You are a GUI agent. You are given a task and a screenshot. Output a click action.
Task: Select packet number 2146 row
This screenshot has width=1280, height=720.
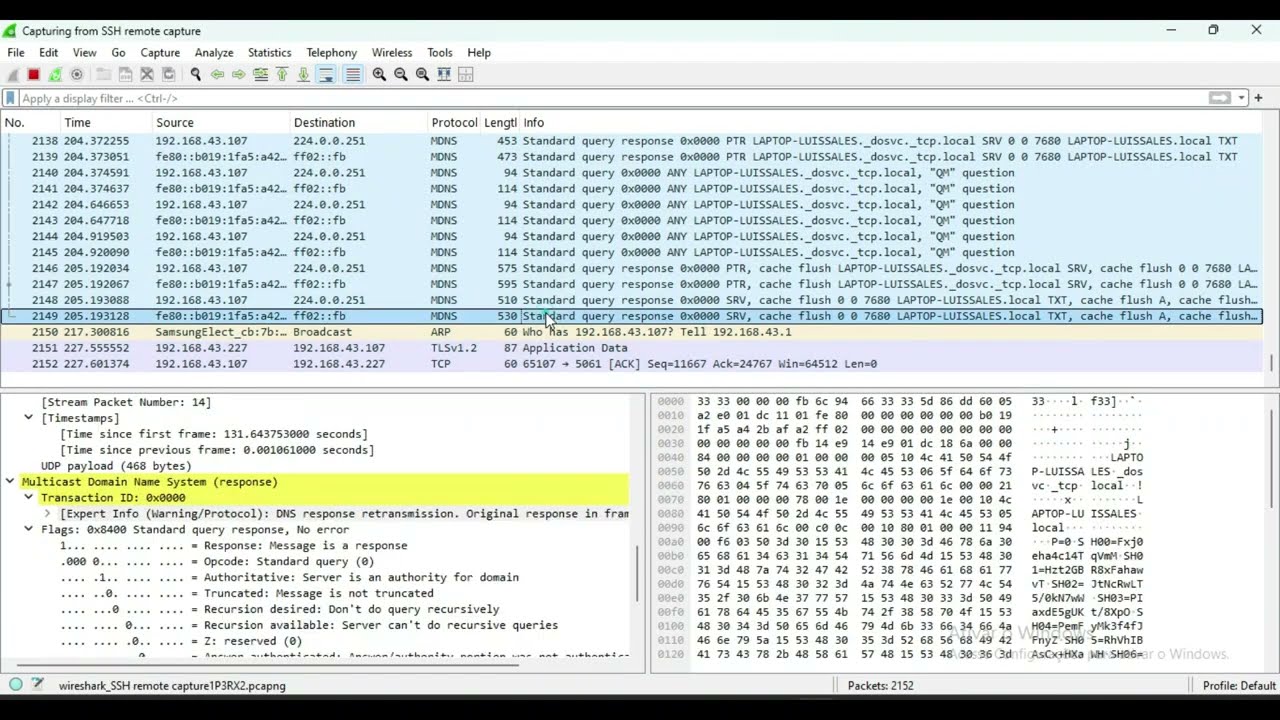point(632,268)
